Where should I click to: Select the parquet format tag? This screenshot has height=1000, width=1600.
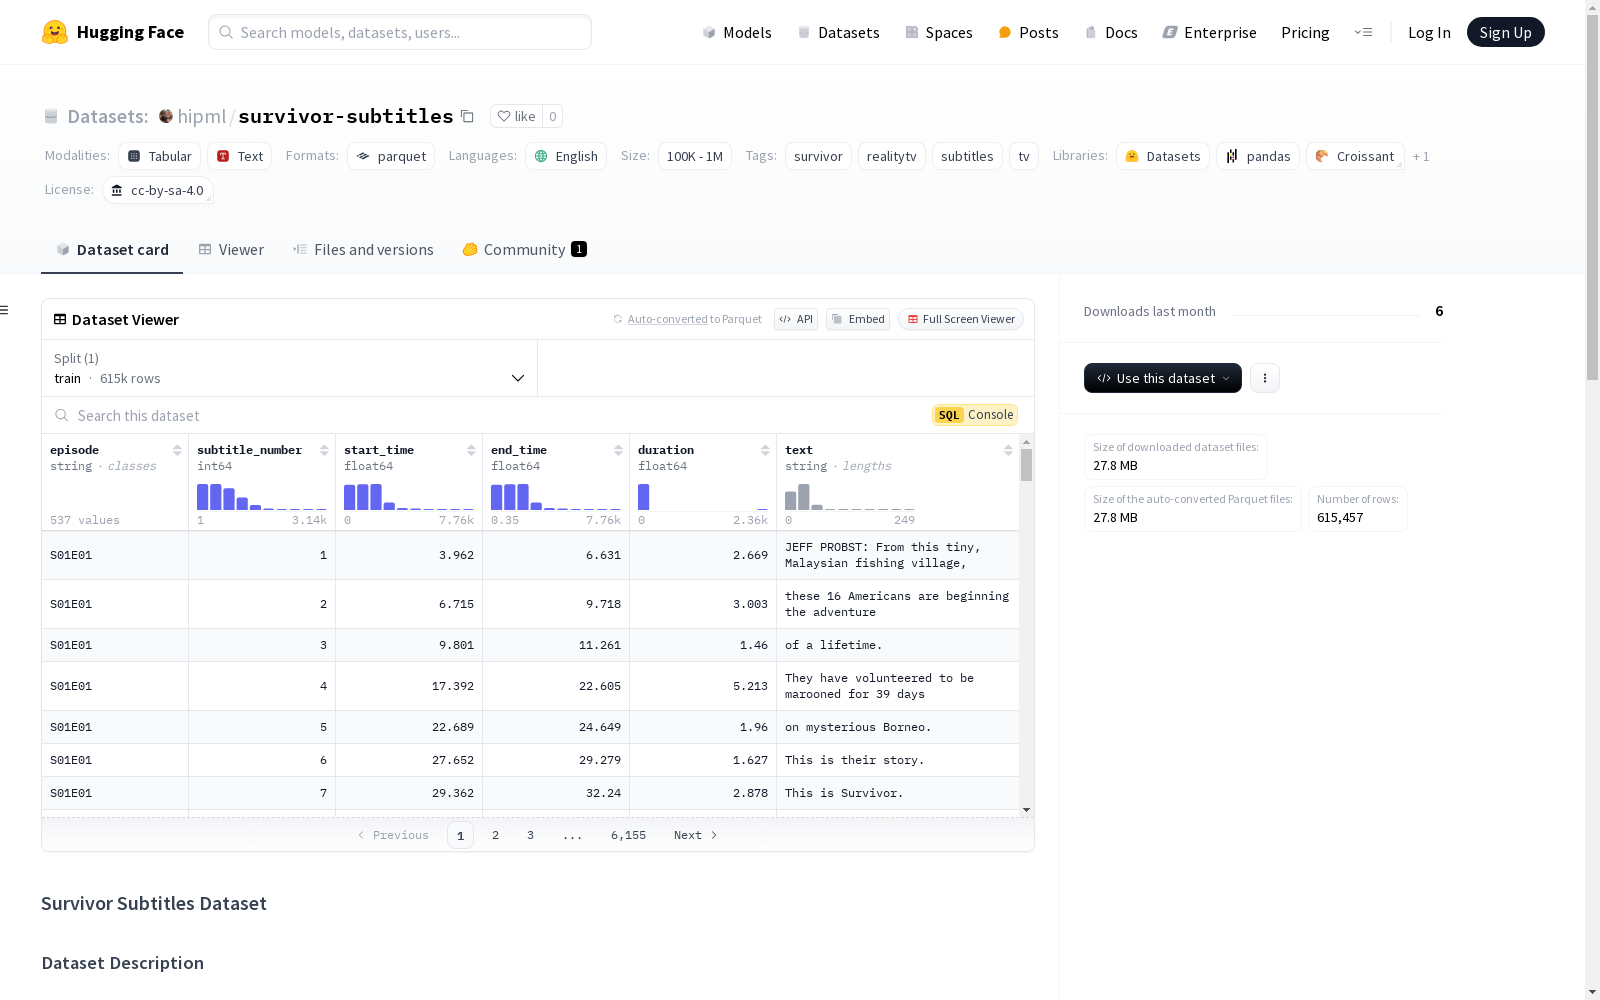391,156
